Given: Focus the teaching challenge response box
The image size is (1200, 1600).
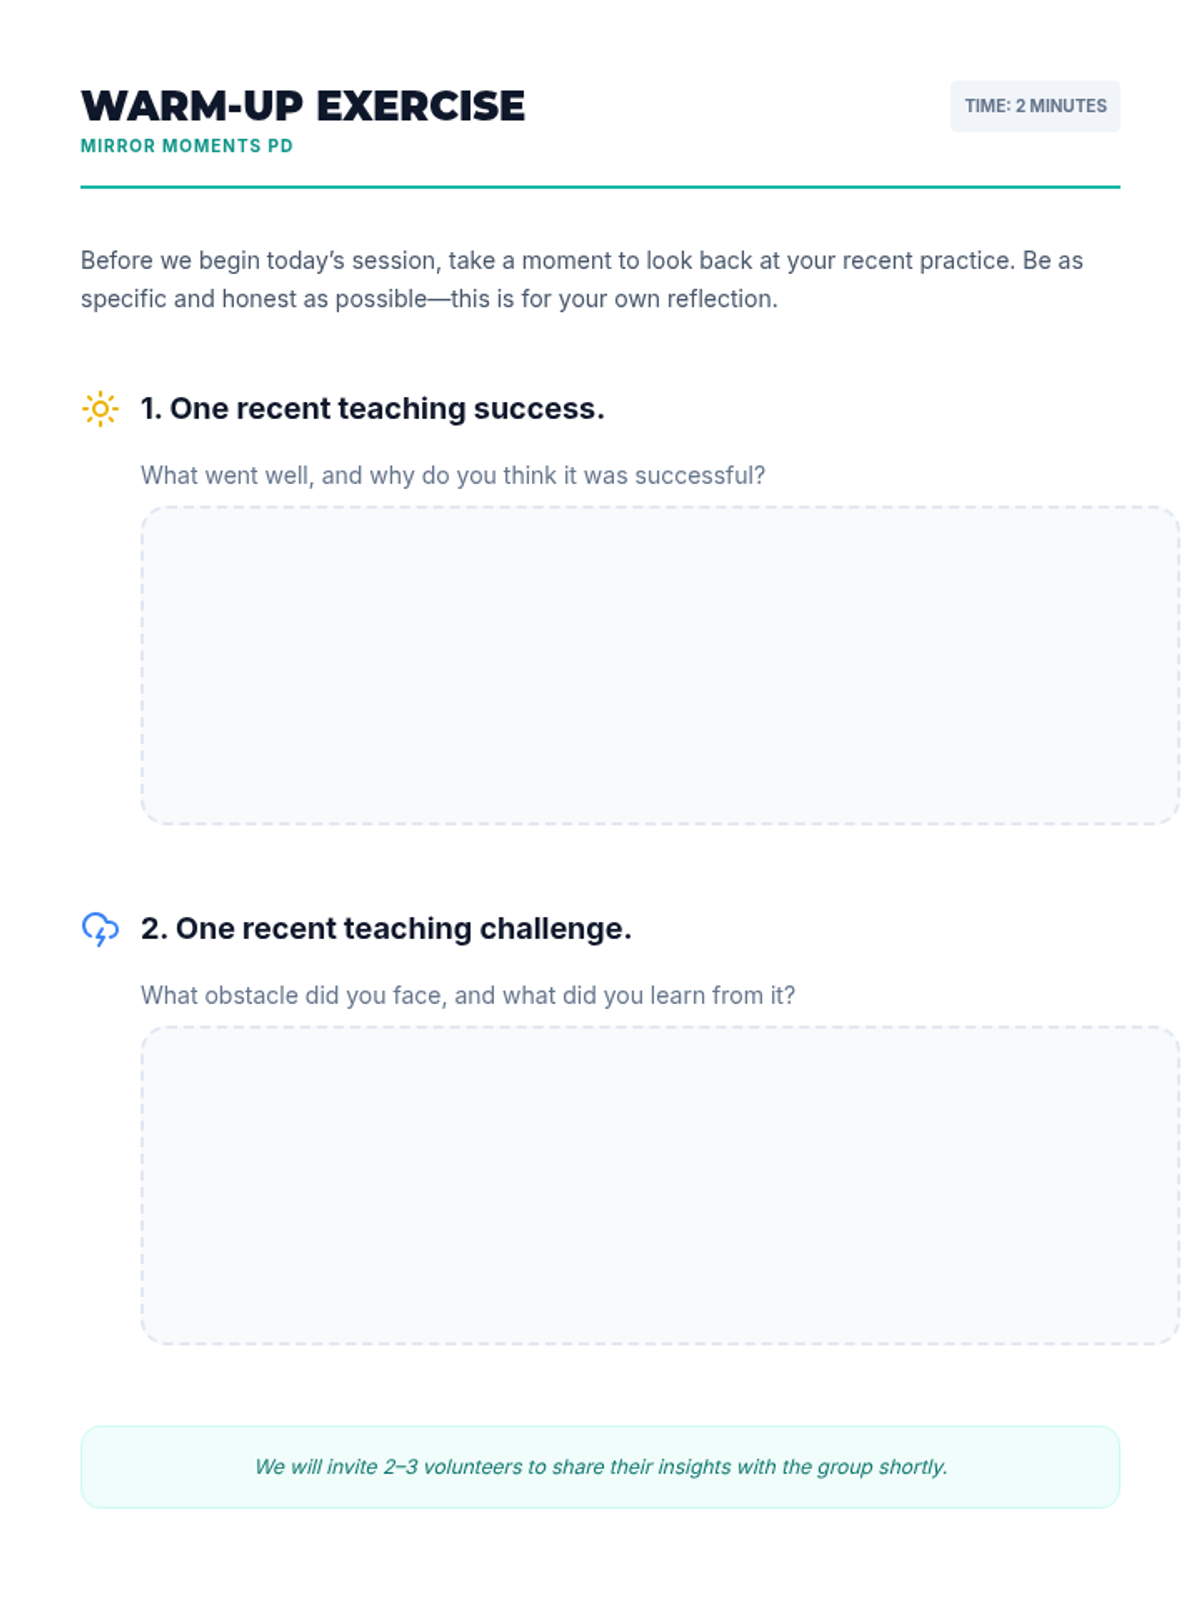Looking at the screenshot, I should 660,1185.
